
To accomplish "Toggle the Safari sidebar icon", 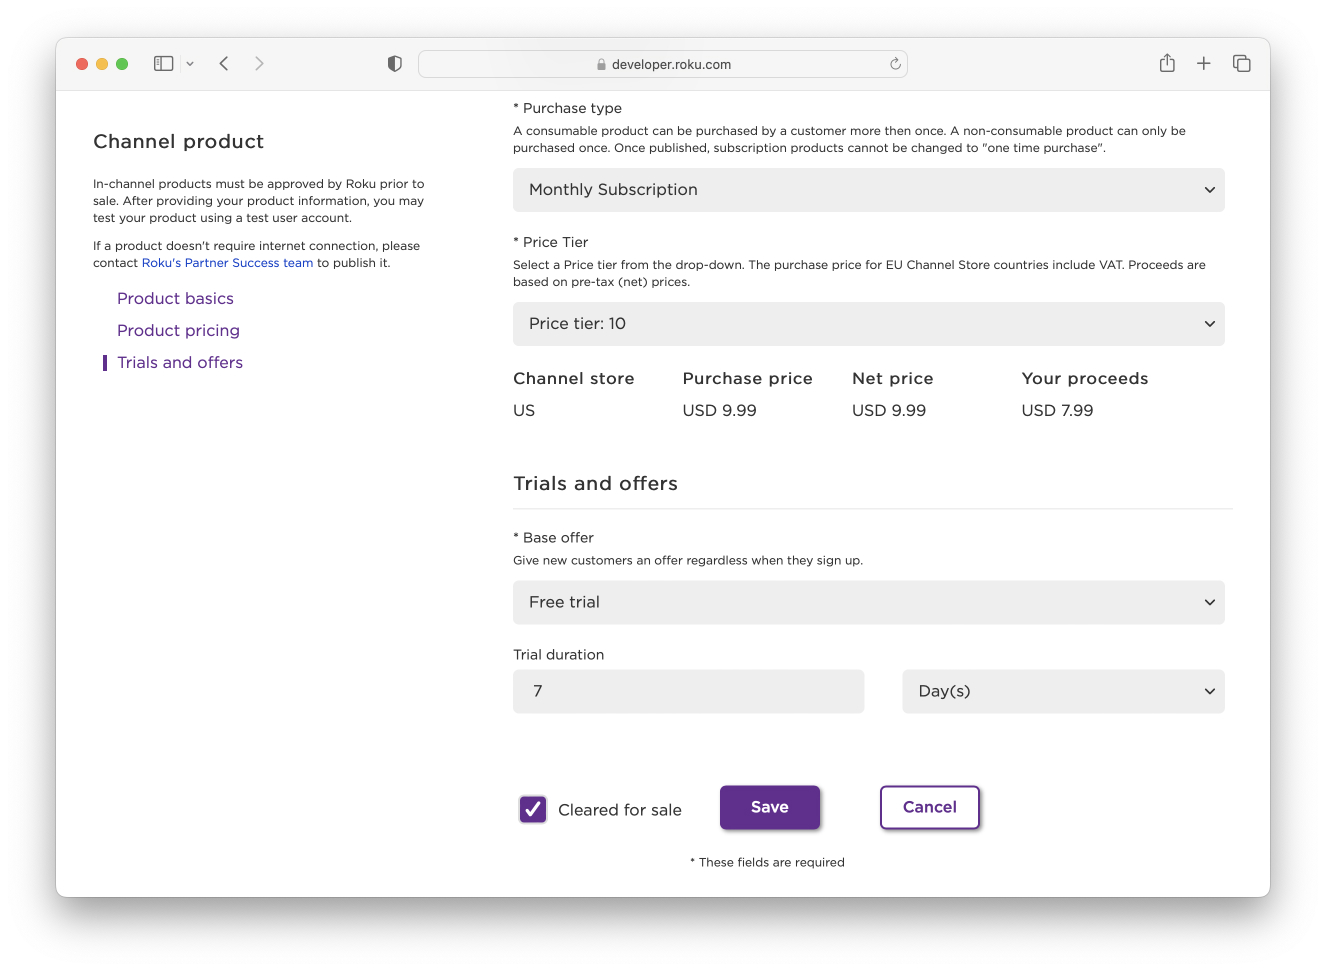I will point(163,64).
